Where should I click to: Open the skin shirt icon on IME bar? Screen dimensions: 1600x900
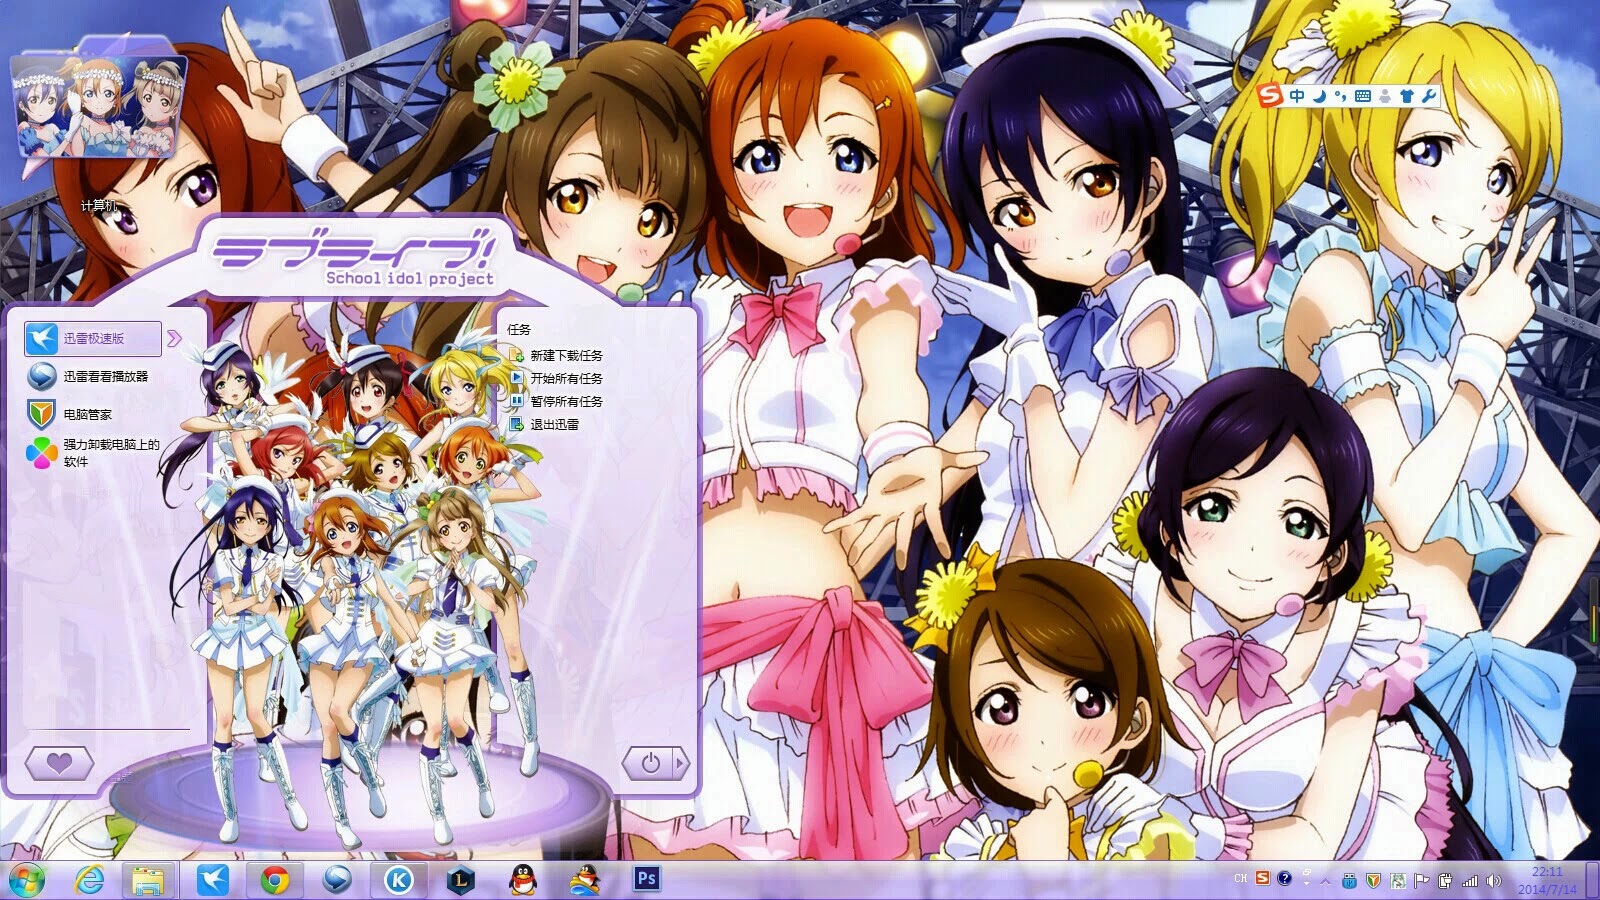[1407, 96]
